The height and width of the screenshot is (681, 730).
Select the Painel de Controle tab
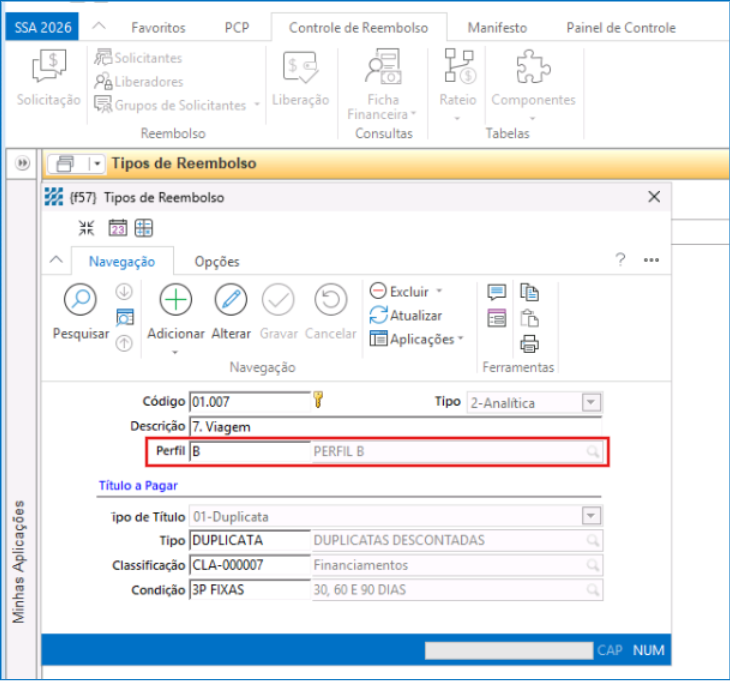tap(620, 28)
